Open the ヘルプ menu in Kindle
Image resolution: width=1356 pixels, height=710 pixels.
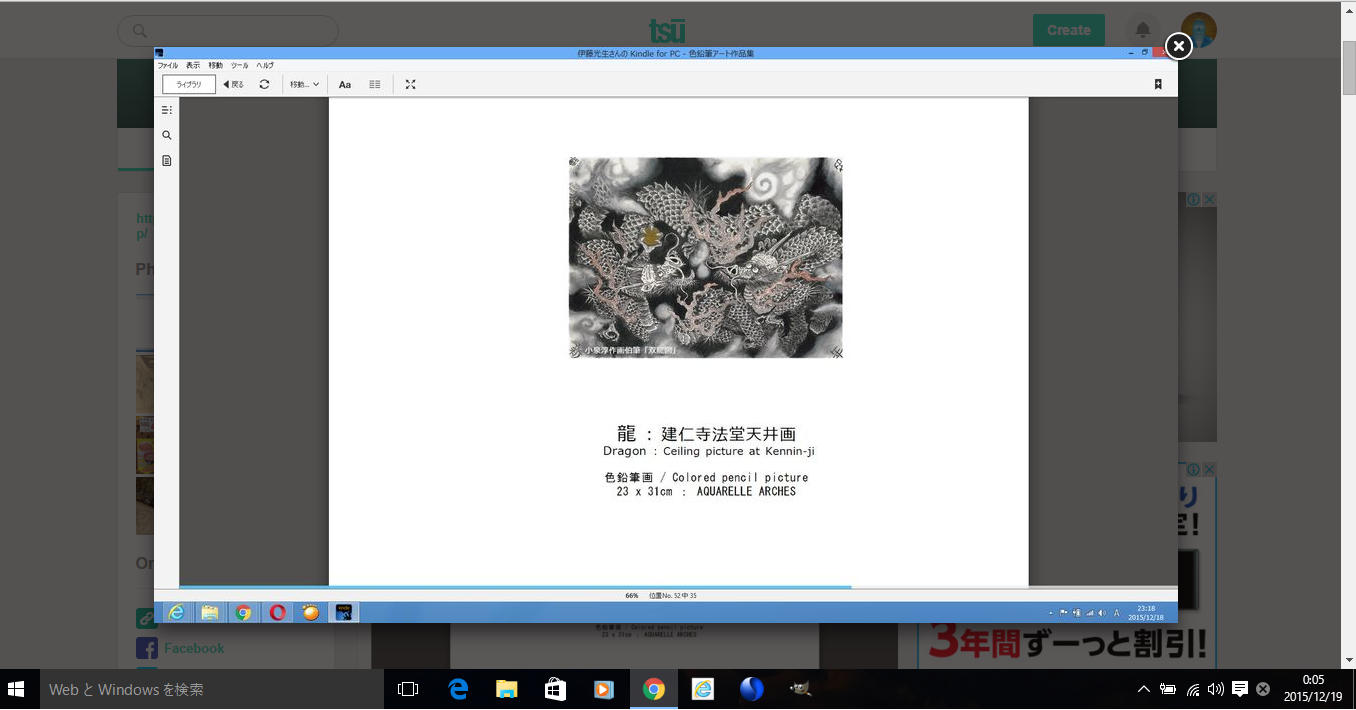265,66
